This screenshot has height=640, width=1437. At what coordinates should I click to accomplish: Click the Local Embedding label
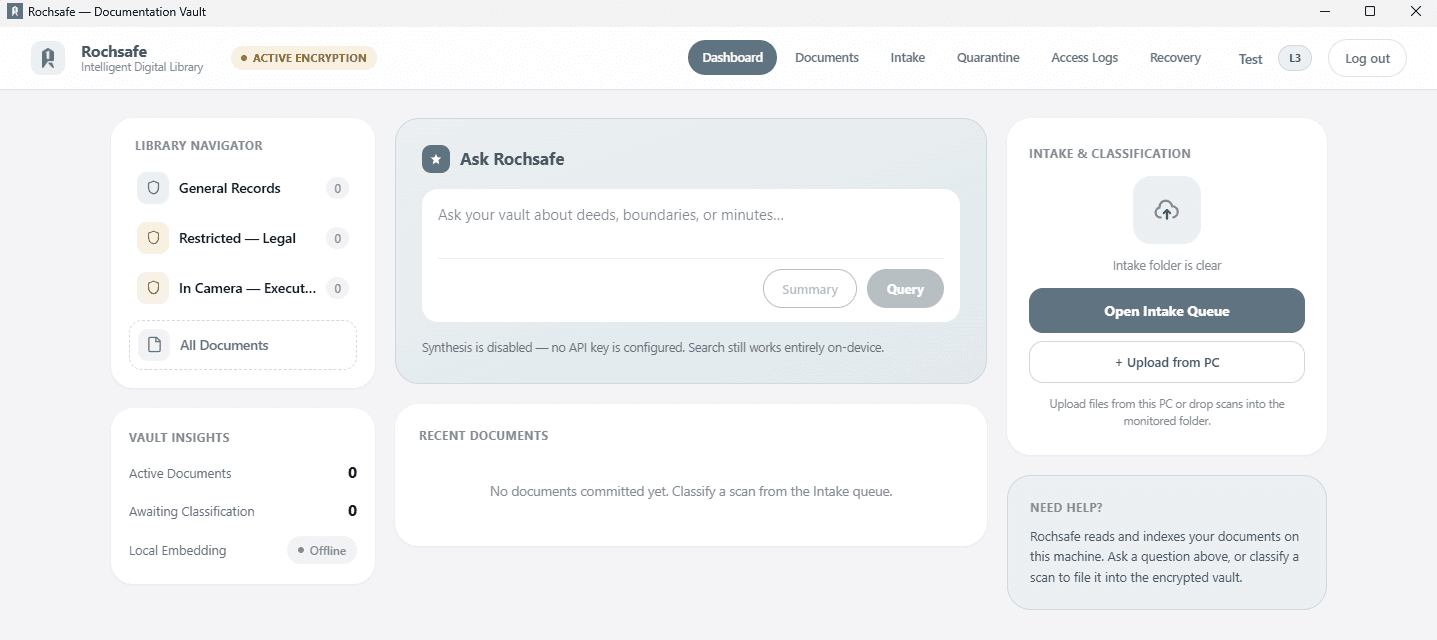tap(177, 550)
